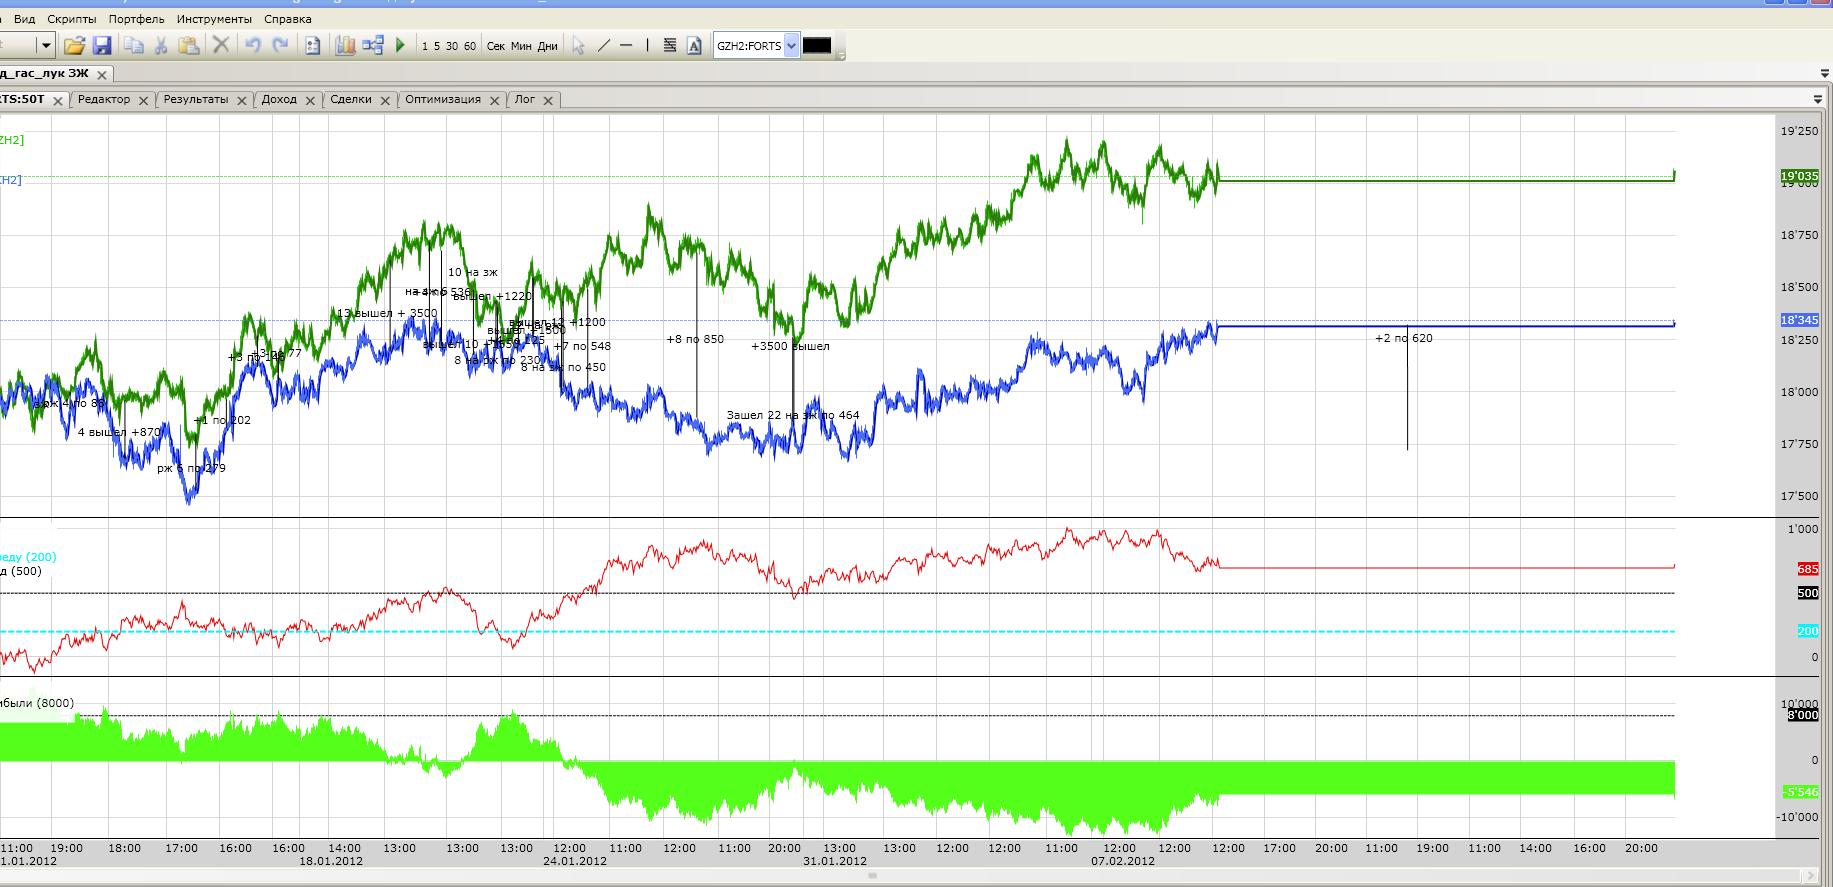Click the red 685 indicator value label
Image resolution: width=1833 pixels, height=887 pixels.
pos(1808,568)
